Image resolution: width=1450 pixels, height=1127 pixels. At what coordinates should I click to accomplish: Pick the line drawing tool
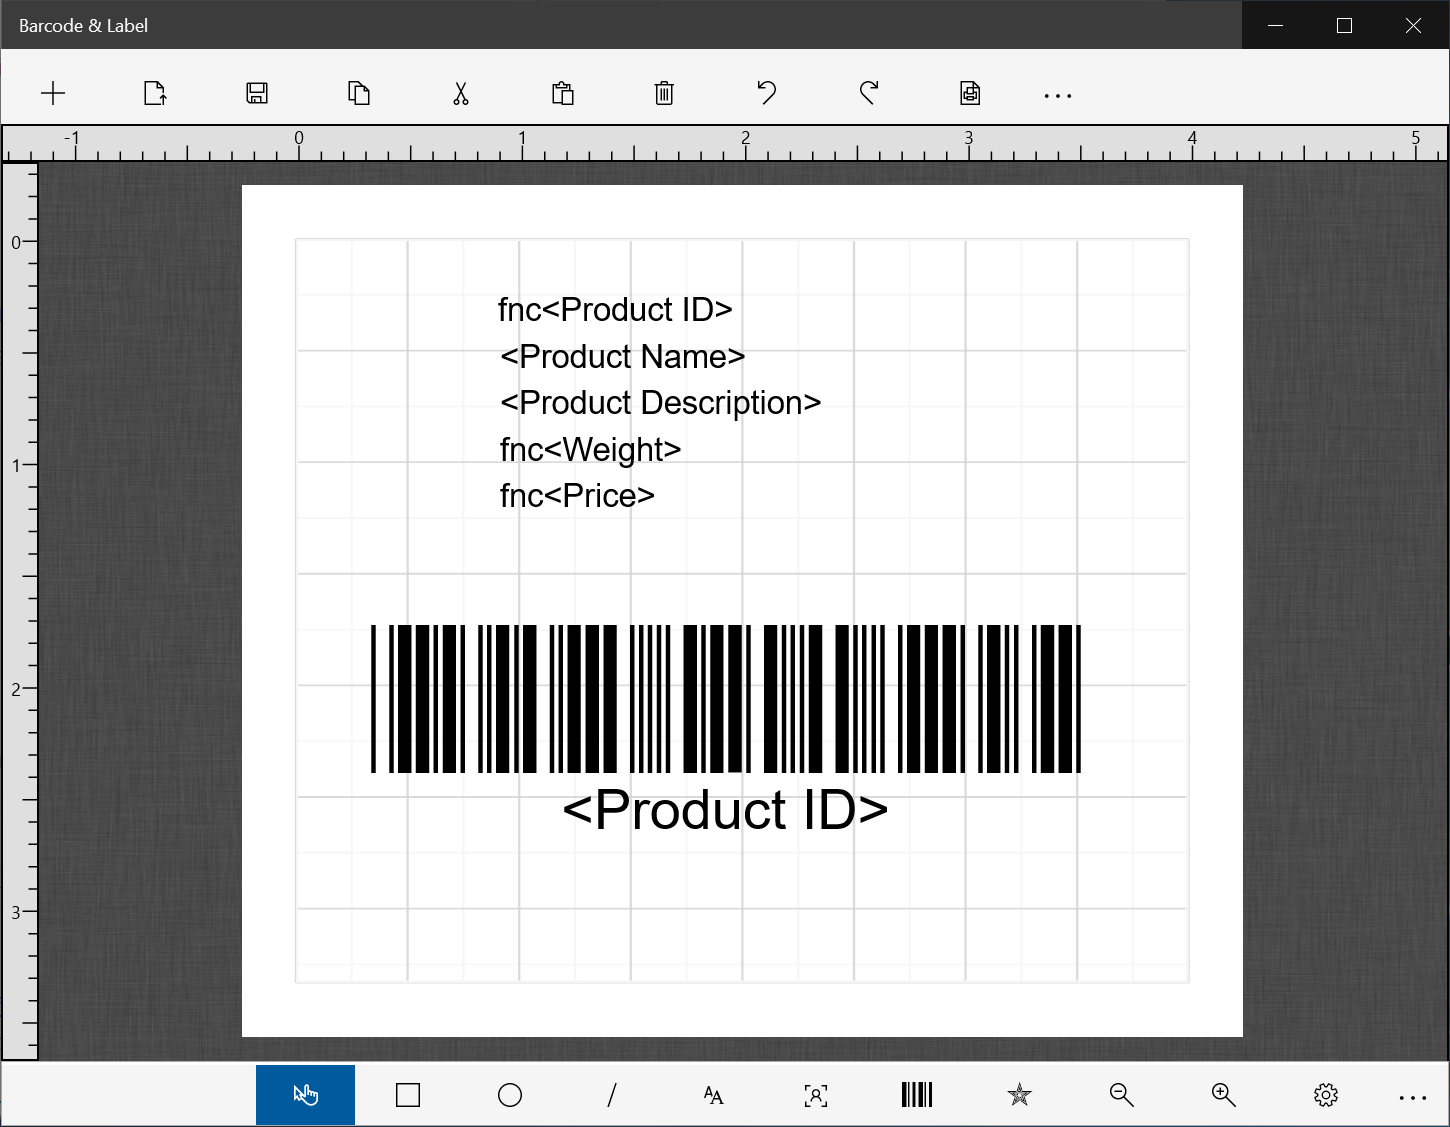tap(612, 1095)
